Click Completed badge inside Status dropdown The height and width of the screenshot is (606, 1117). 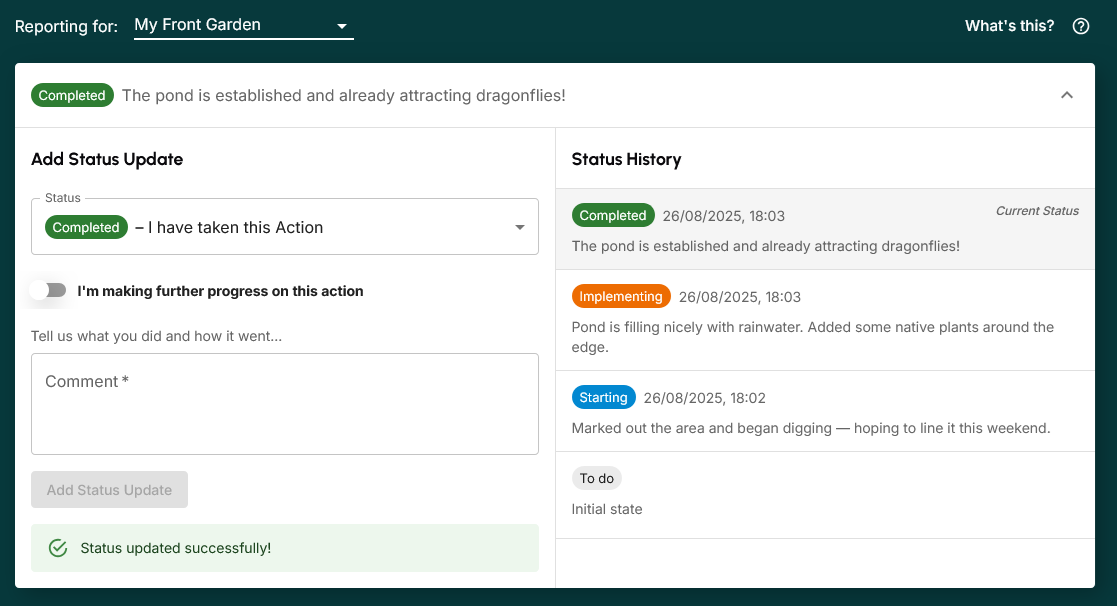pyautogui.click(x=86, y=228)
